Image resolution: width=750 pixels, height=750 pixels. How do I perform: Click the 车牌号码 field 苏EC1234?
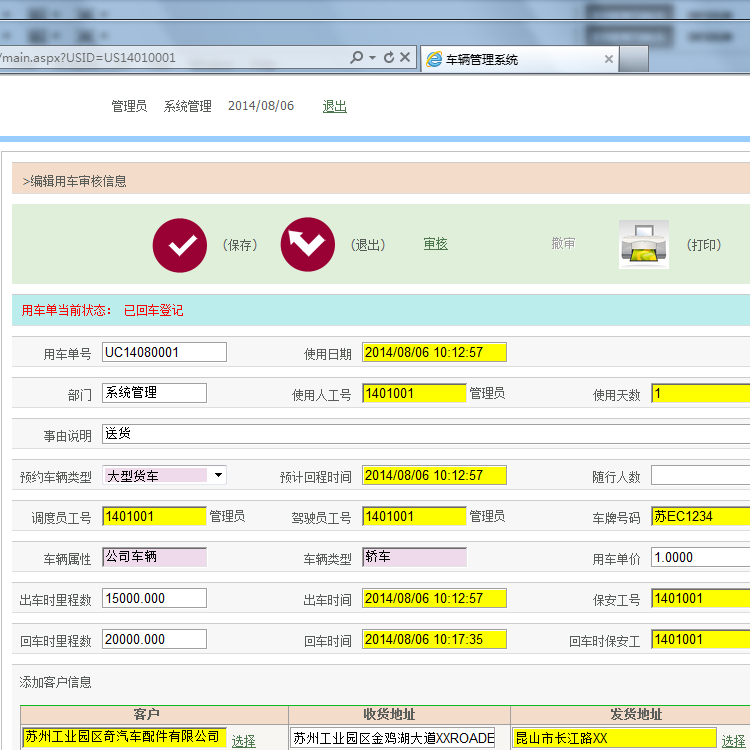click(x=701, y=517)
